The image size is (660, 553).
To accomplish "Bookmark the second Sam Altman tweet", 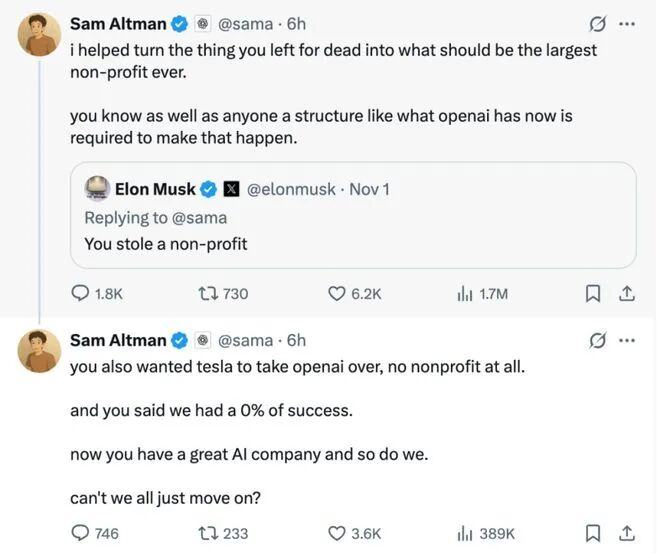I will click(592, 533).
